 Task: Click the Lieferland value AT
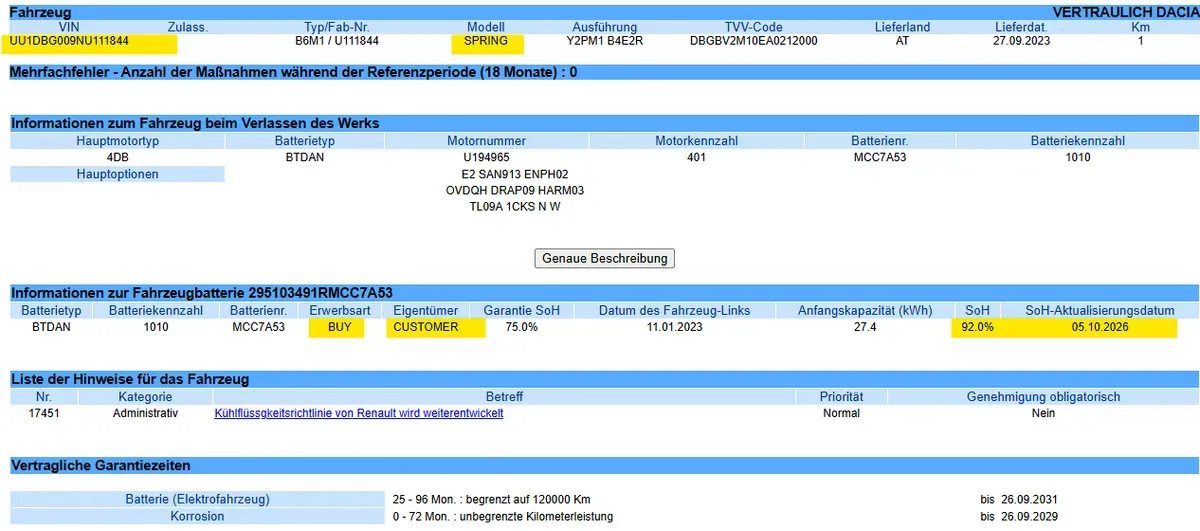[x=903, y=42]
